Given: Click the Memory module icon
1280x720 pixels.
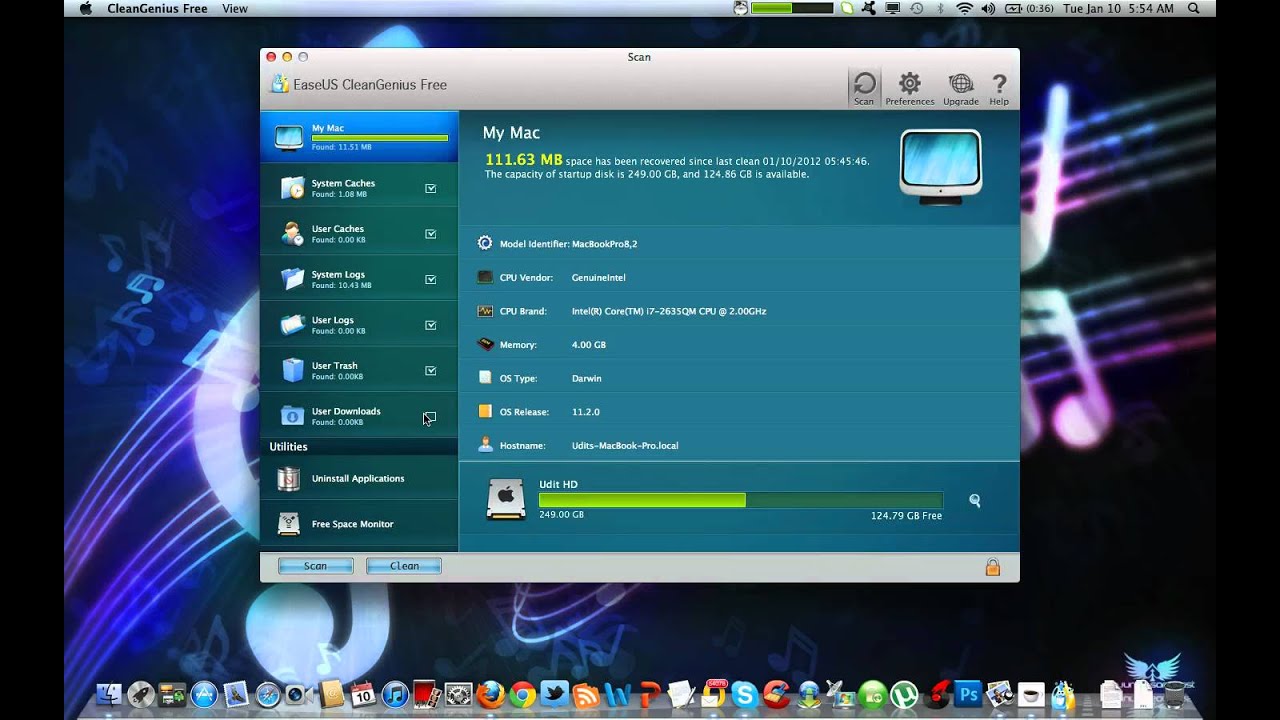Looking at the screenshot, I should point(485,344).
